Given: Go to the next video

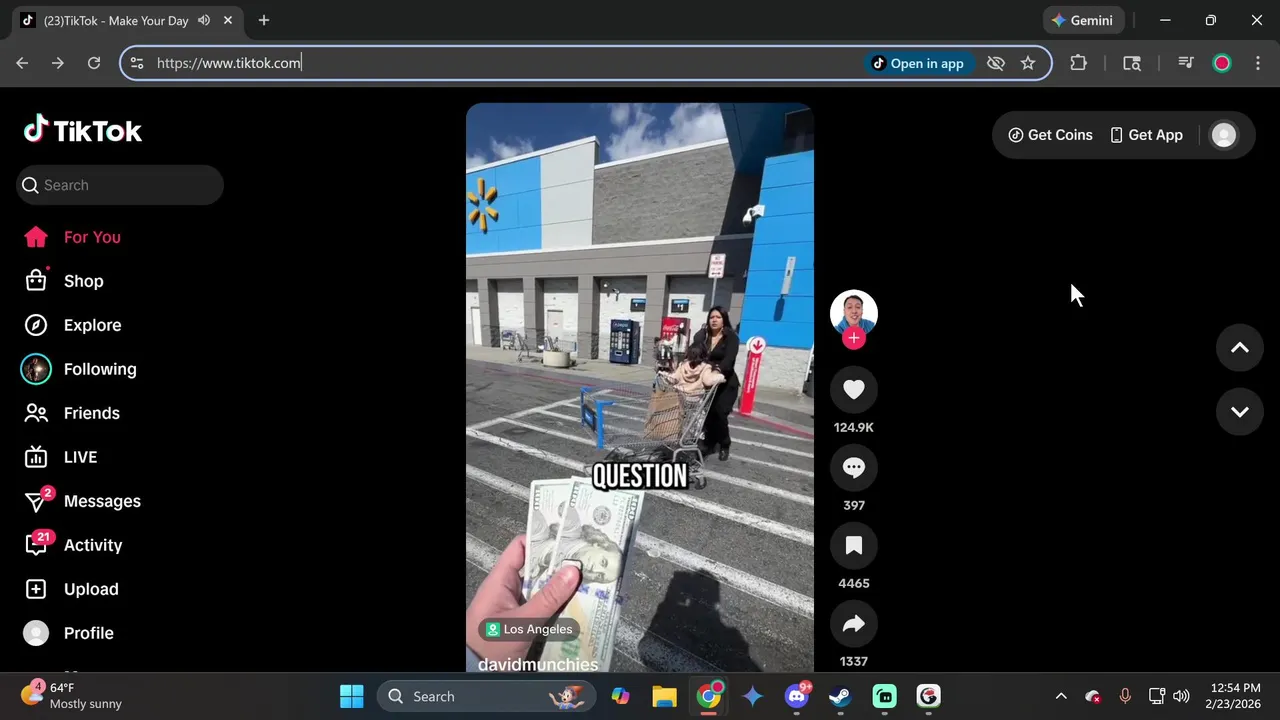Looking at the screenshot, I should [x=1240, y=412].
